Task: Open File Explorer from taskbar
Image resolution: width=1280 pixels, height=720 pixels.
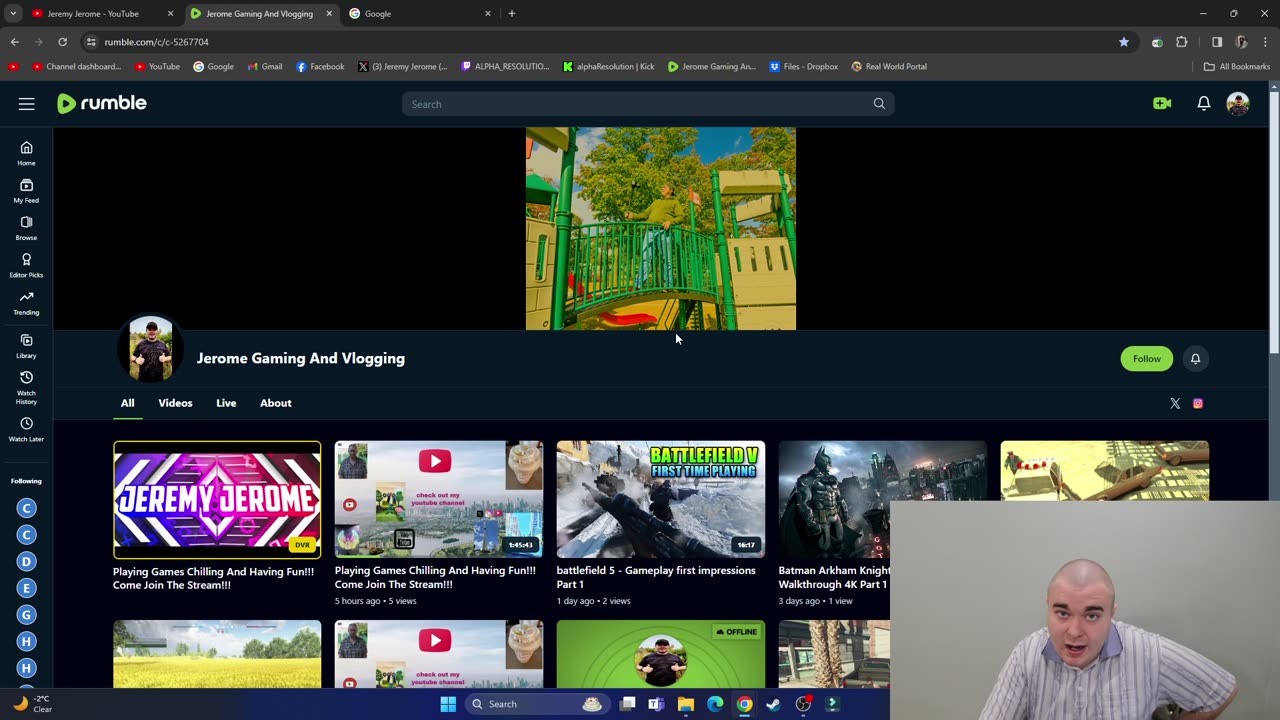Action: point(685,704)
